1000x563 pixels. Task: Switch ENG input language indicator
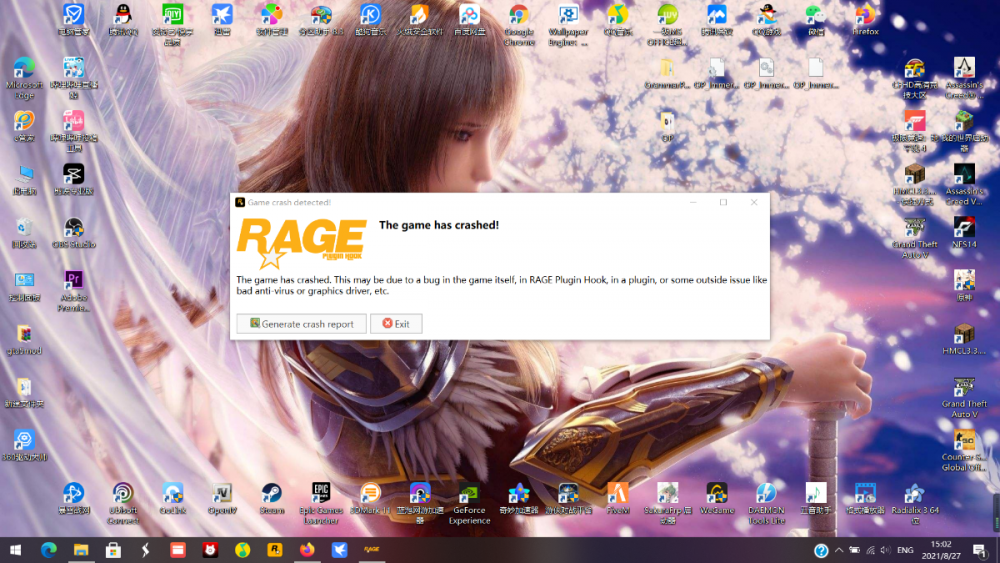[904, 550]
